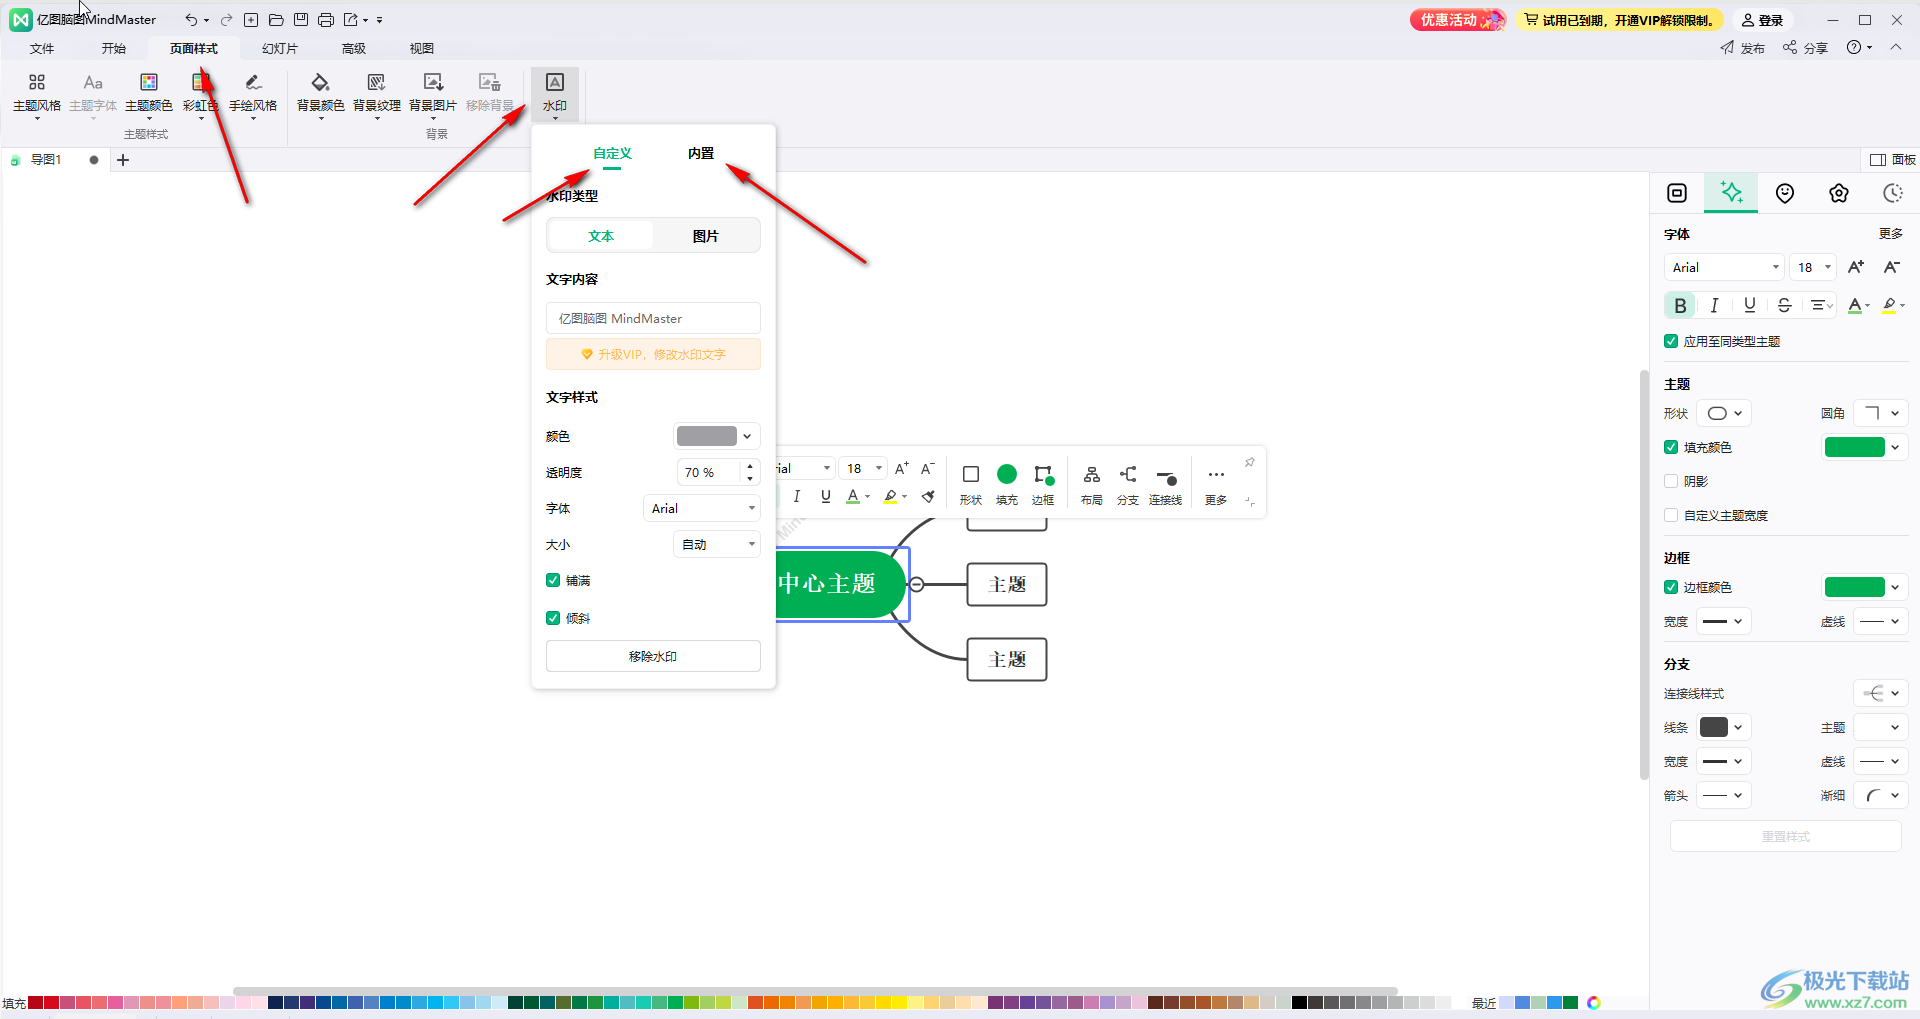The image size is (1920, 1019).
Task: Toggle 应用至同类型主题 checkbox
Action: [x=1671, y=341]
